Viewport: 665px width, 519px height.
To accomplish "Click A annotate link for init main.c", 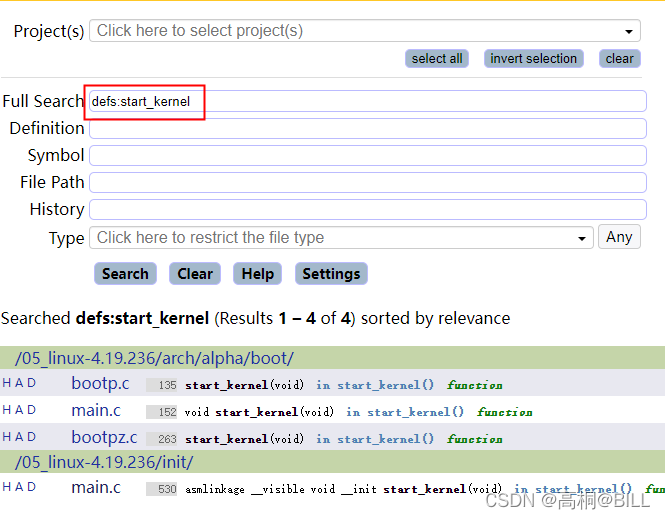I will click(x=19, y=487).
